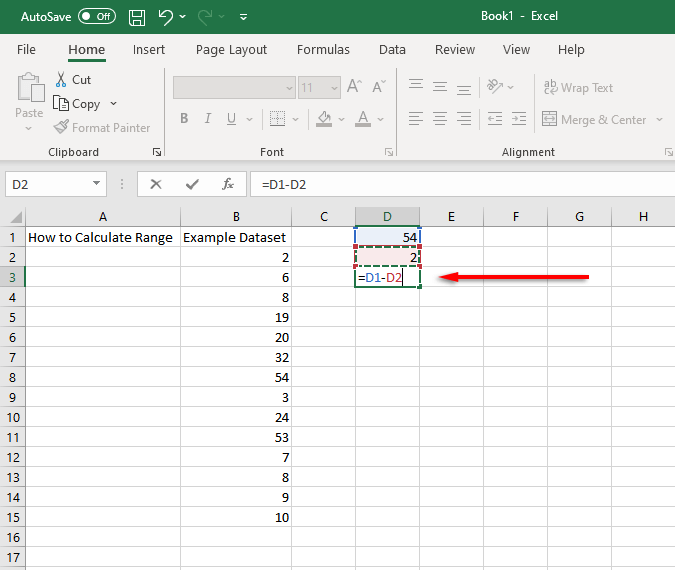Toggle Bold formatting
This screenshot has height=570, width=675.
click(184, 119)
